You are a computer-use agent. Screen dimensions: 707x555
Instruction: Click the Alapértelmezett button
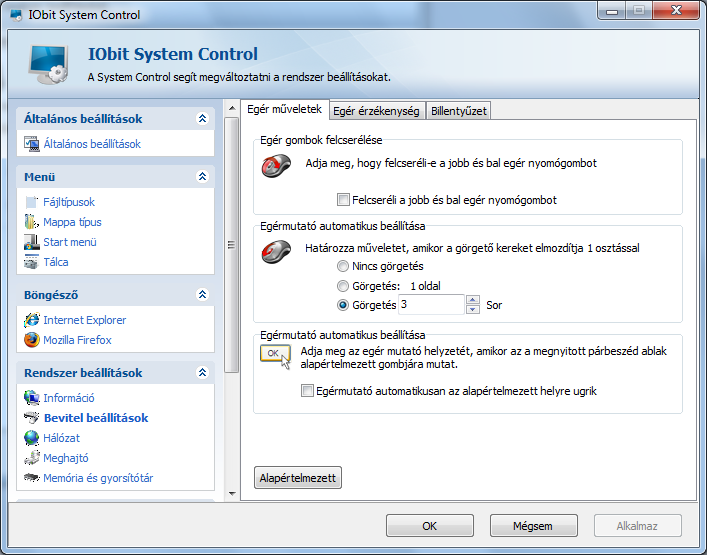pyautogui.click(x=298, y=478)
